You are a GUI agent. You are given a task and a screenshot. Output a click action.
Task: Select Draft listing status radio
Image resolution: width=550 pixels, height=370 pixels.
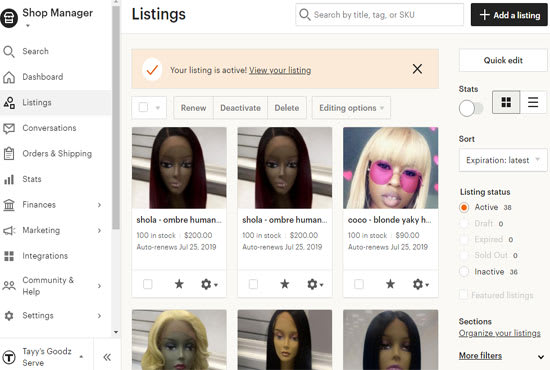click(x=464, y=223)
